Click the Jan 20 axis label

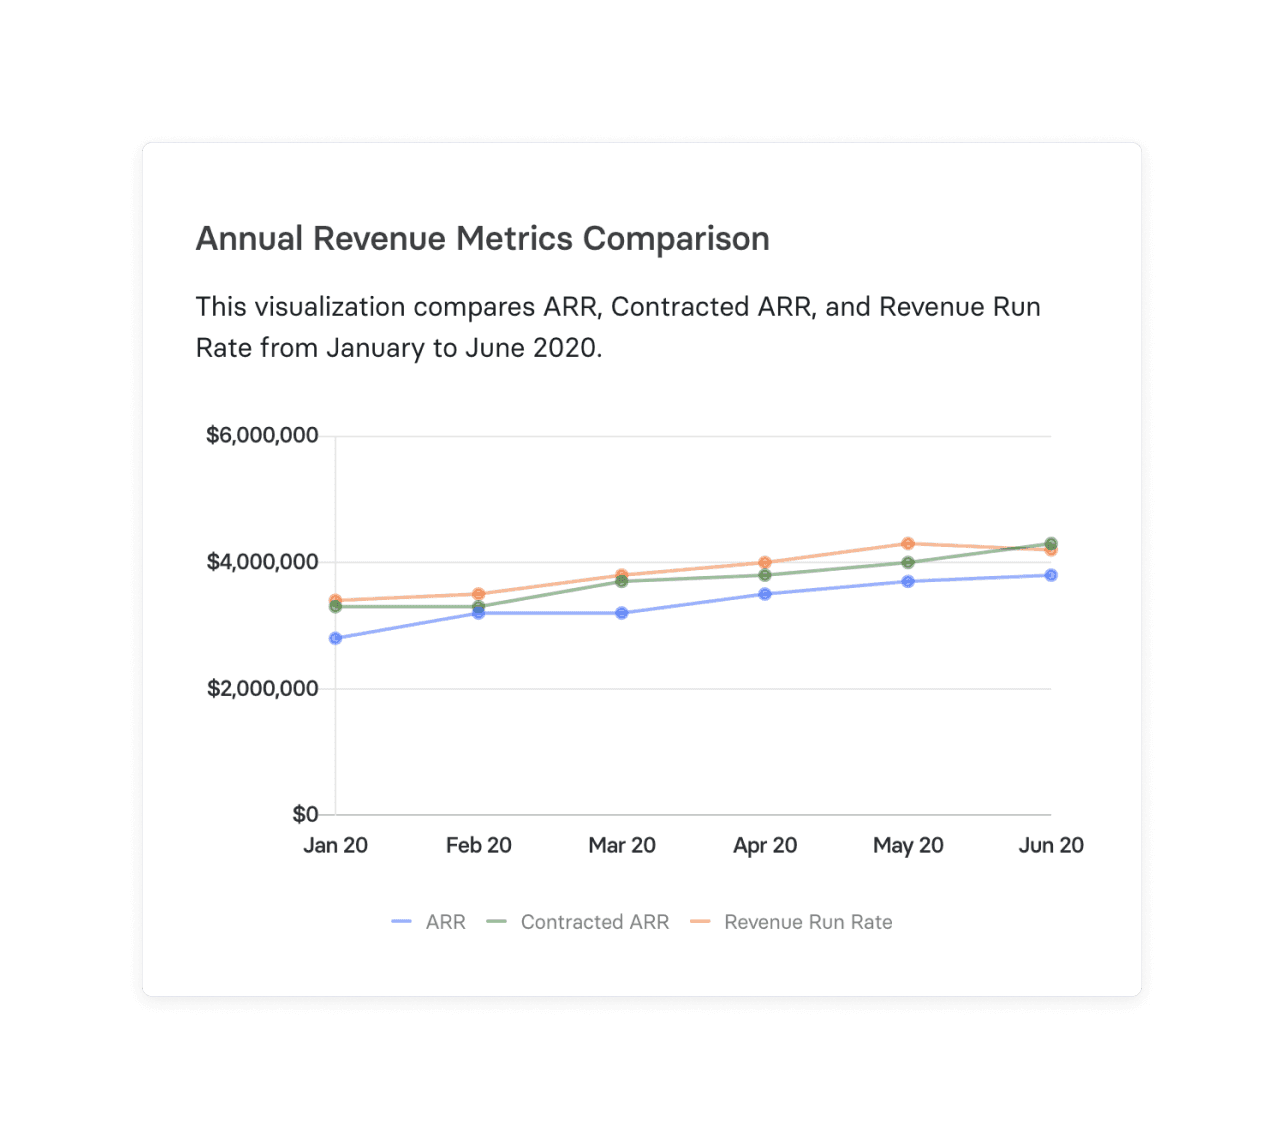[x=335, y=845]
